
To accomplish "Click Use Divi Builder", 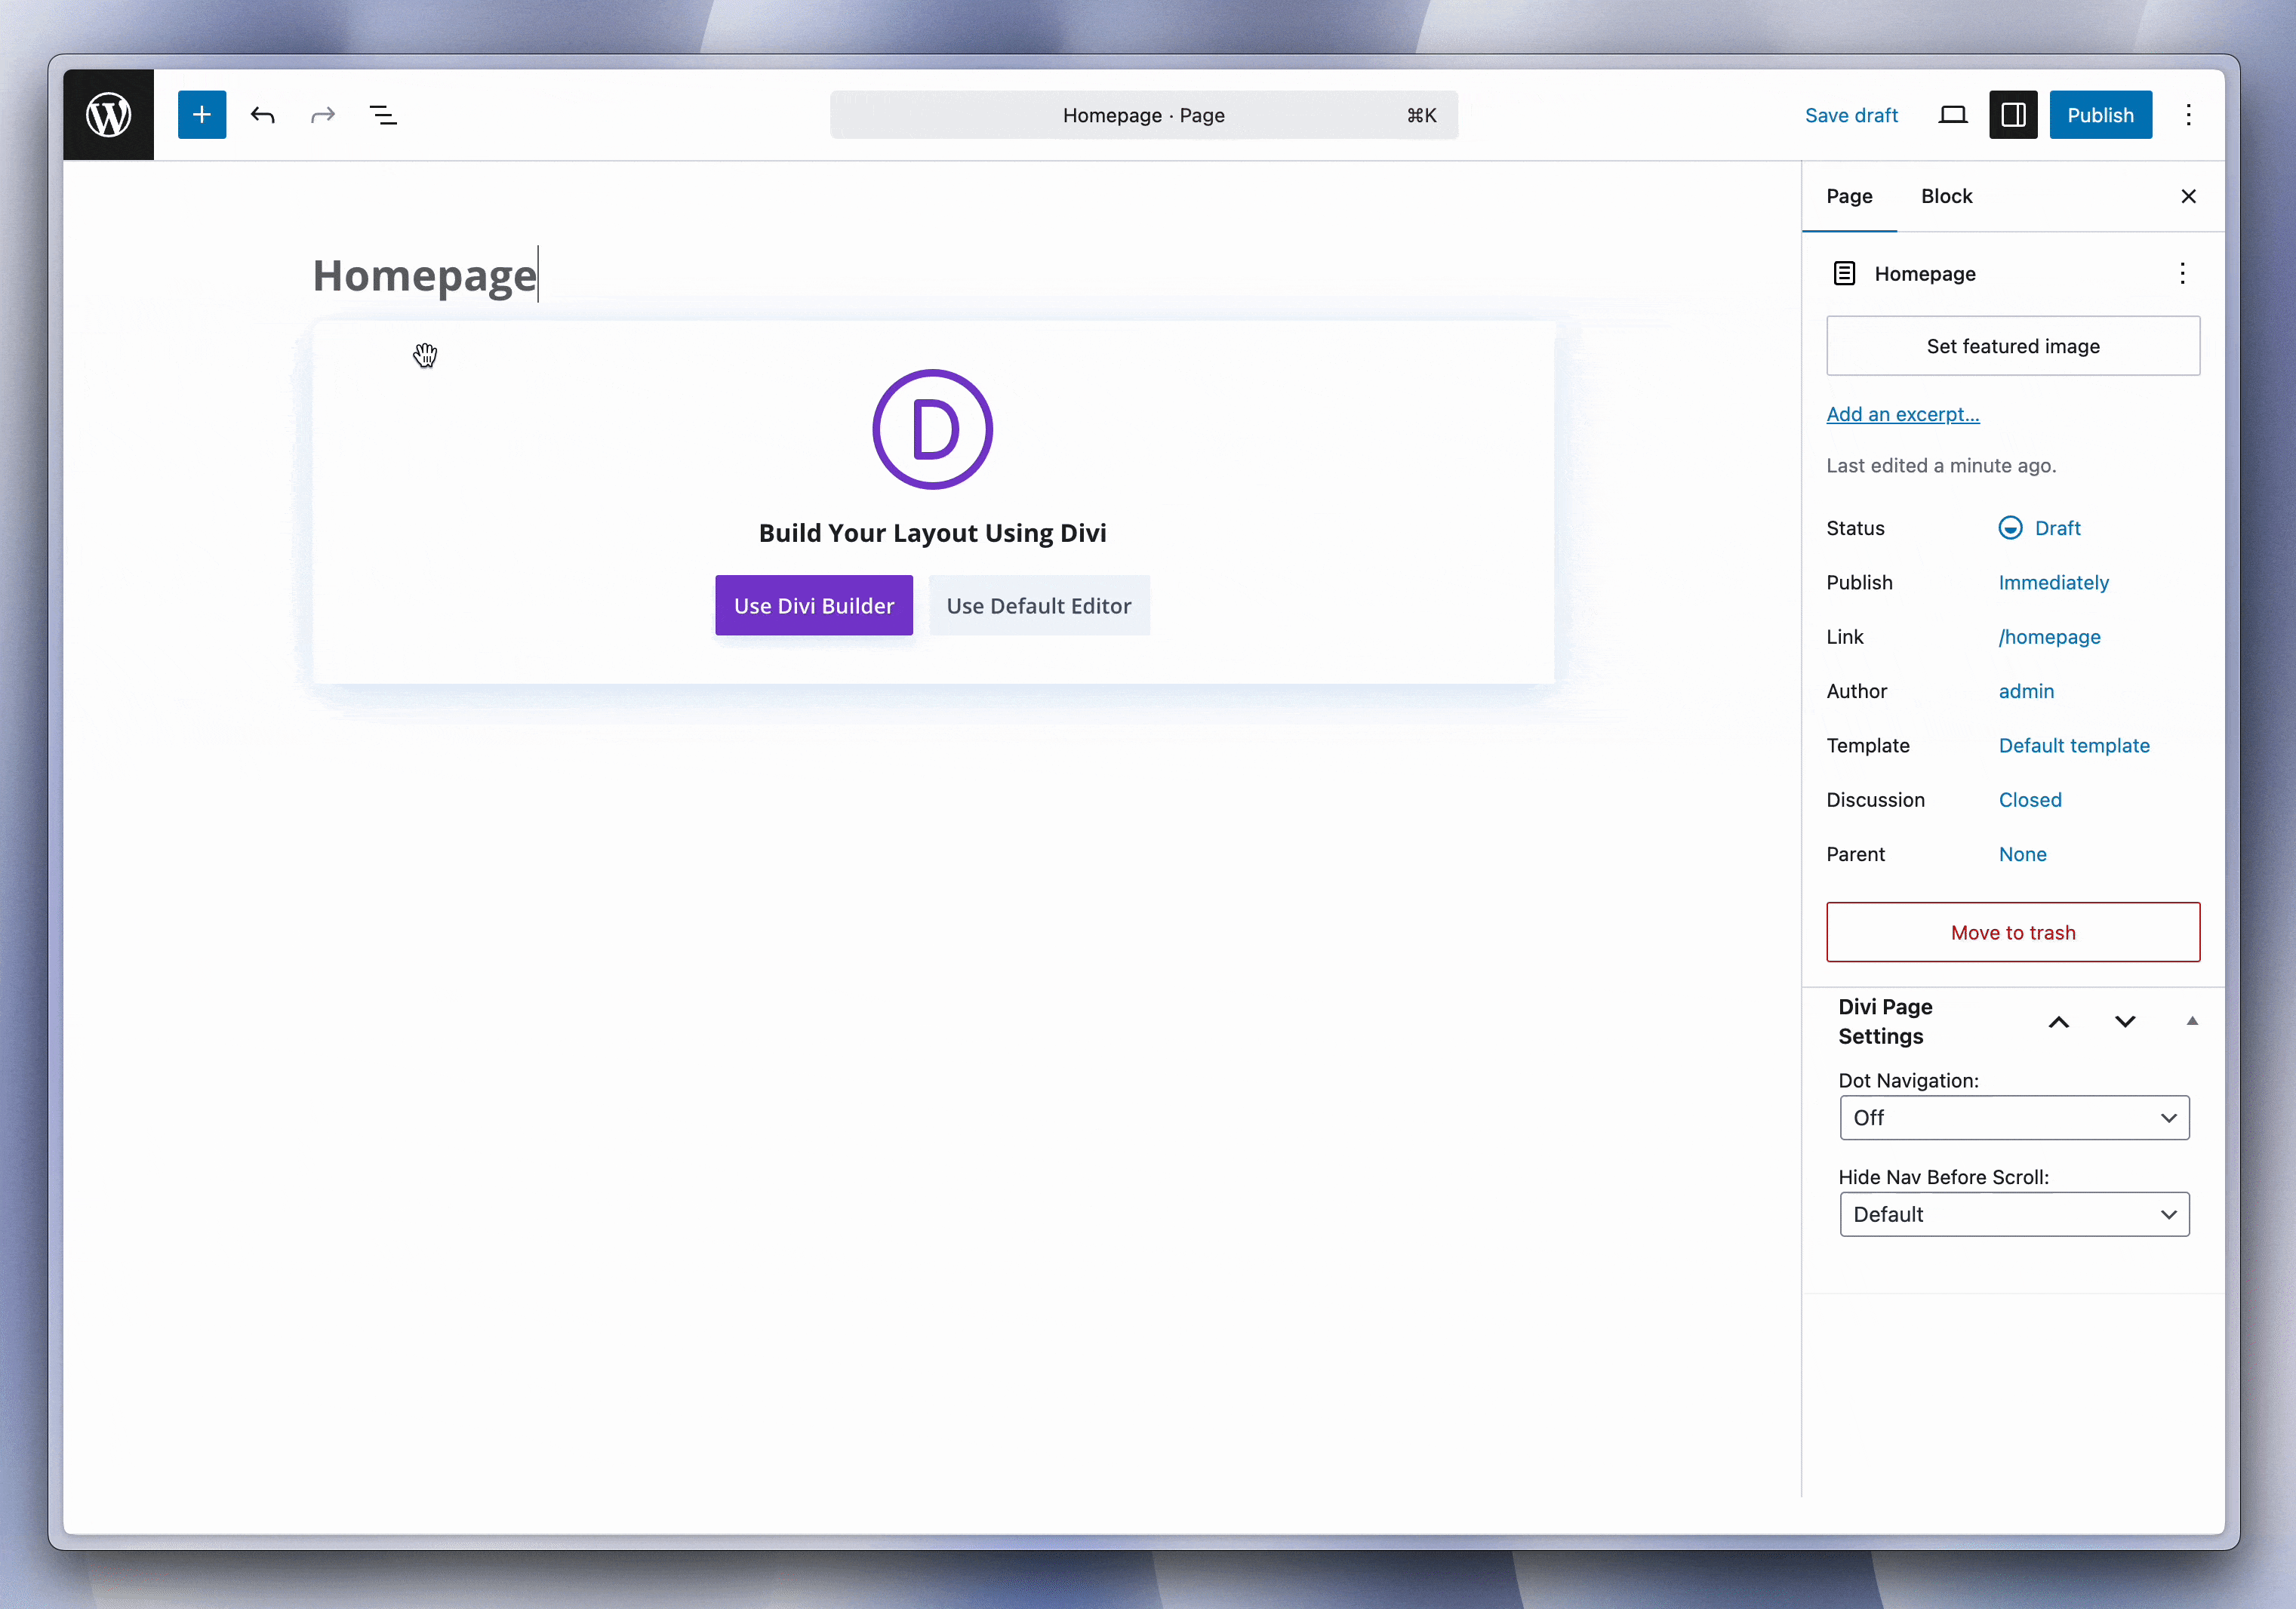I will pos(814,605).
